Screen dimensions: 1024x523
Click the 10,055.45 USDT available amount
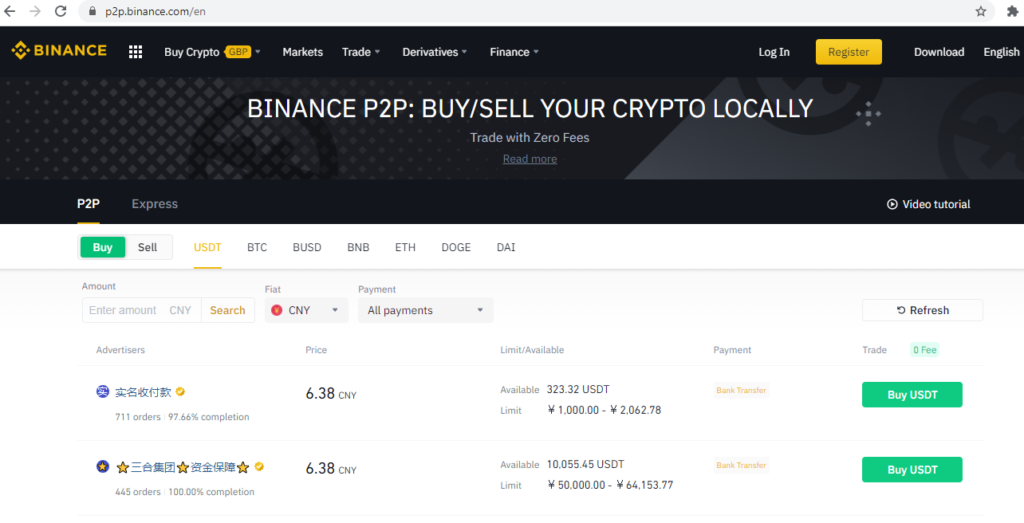pyautogui.click(x=585, y=464)
